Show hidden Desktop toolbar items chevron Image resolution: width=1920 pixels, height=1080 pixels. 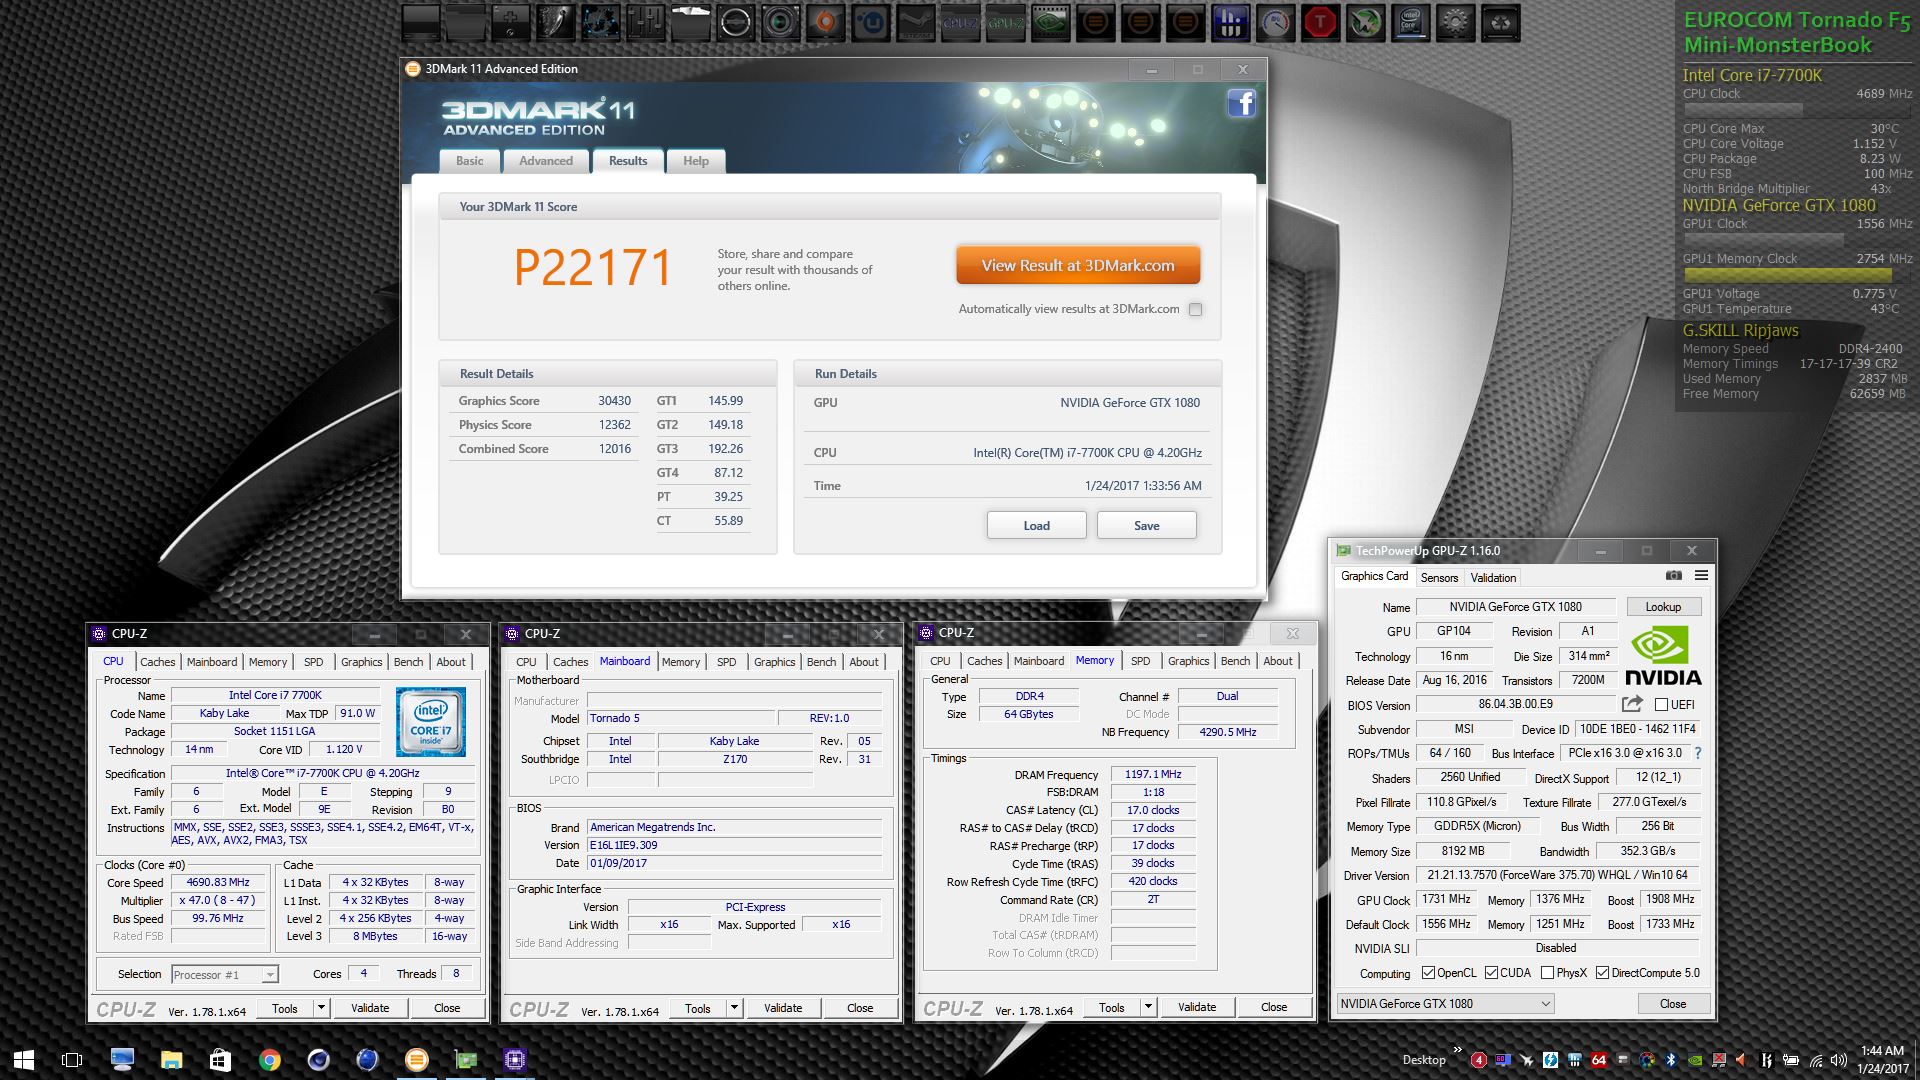pyautogui.click(x=1457, y=1050)
